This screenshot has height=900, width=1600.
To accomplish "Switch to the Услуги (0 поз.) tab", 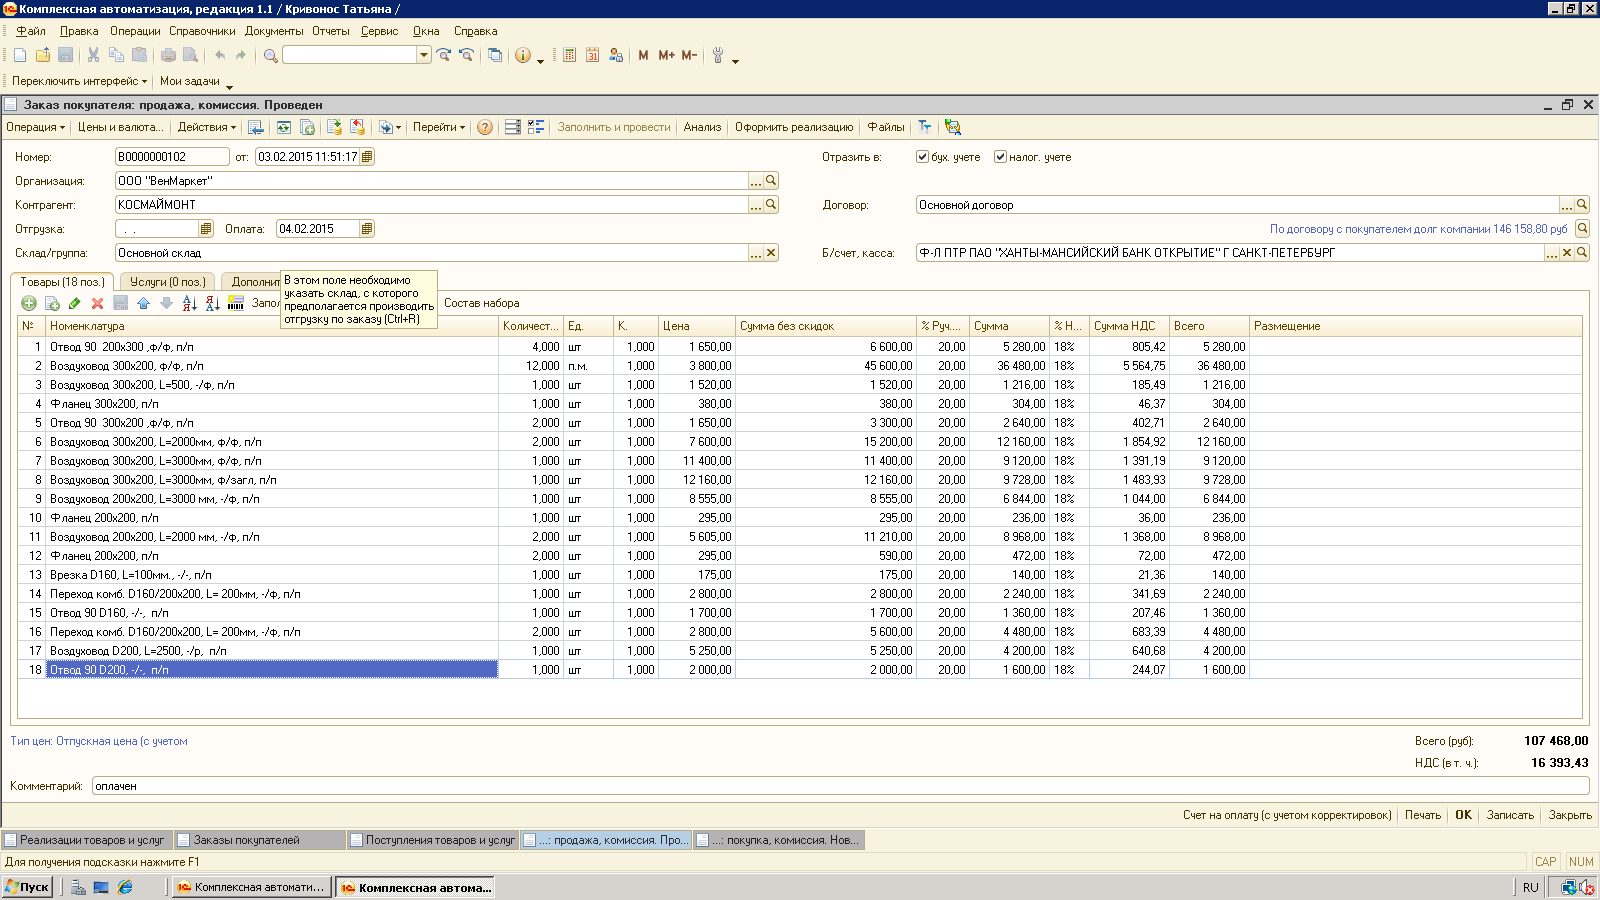I will pyautogui.click(x=167, y=282).
